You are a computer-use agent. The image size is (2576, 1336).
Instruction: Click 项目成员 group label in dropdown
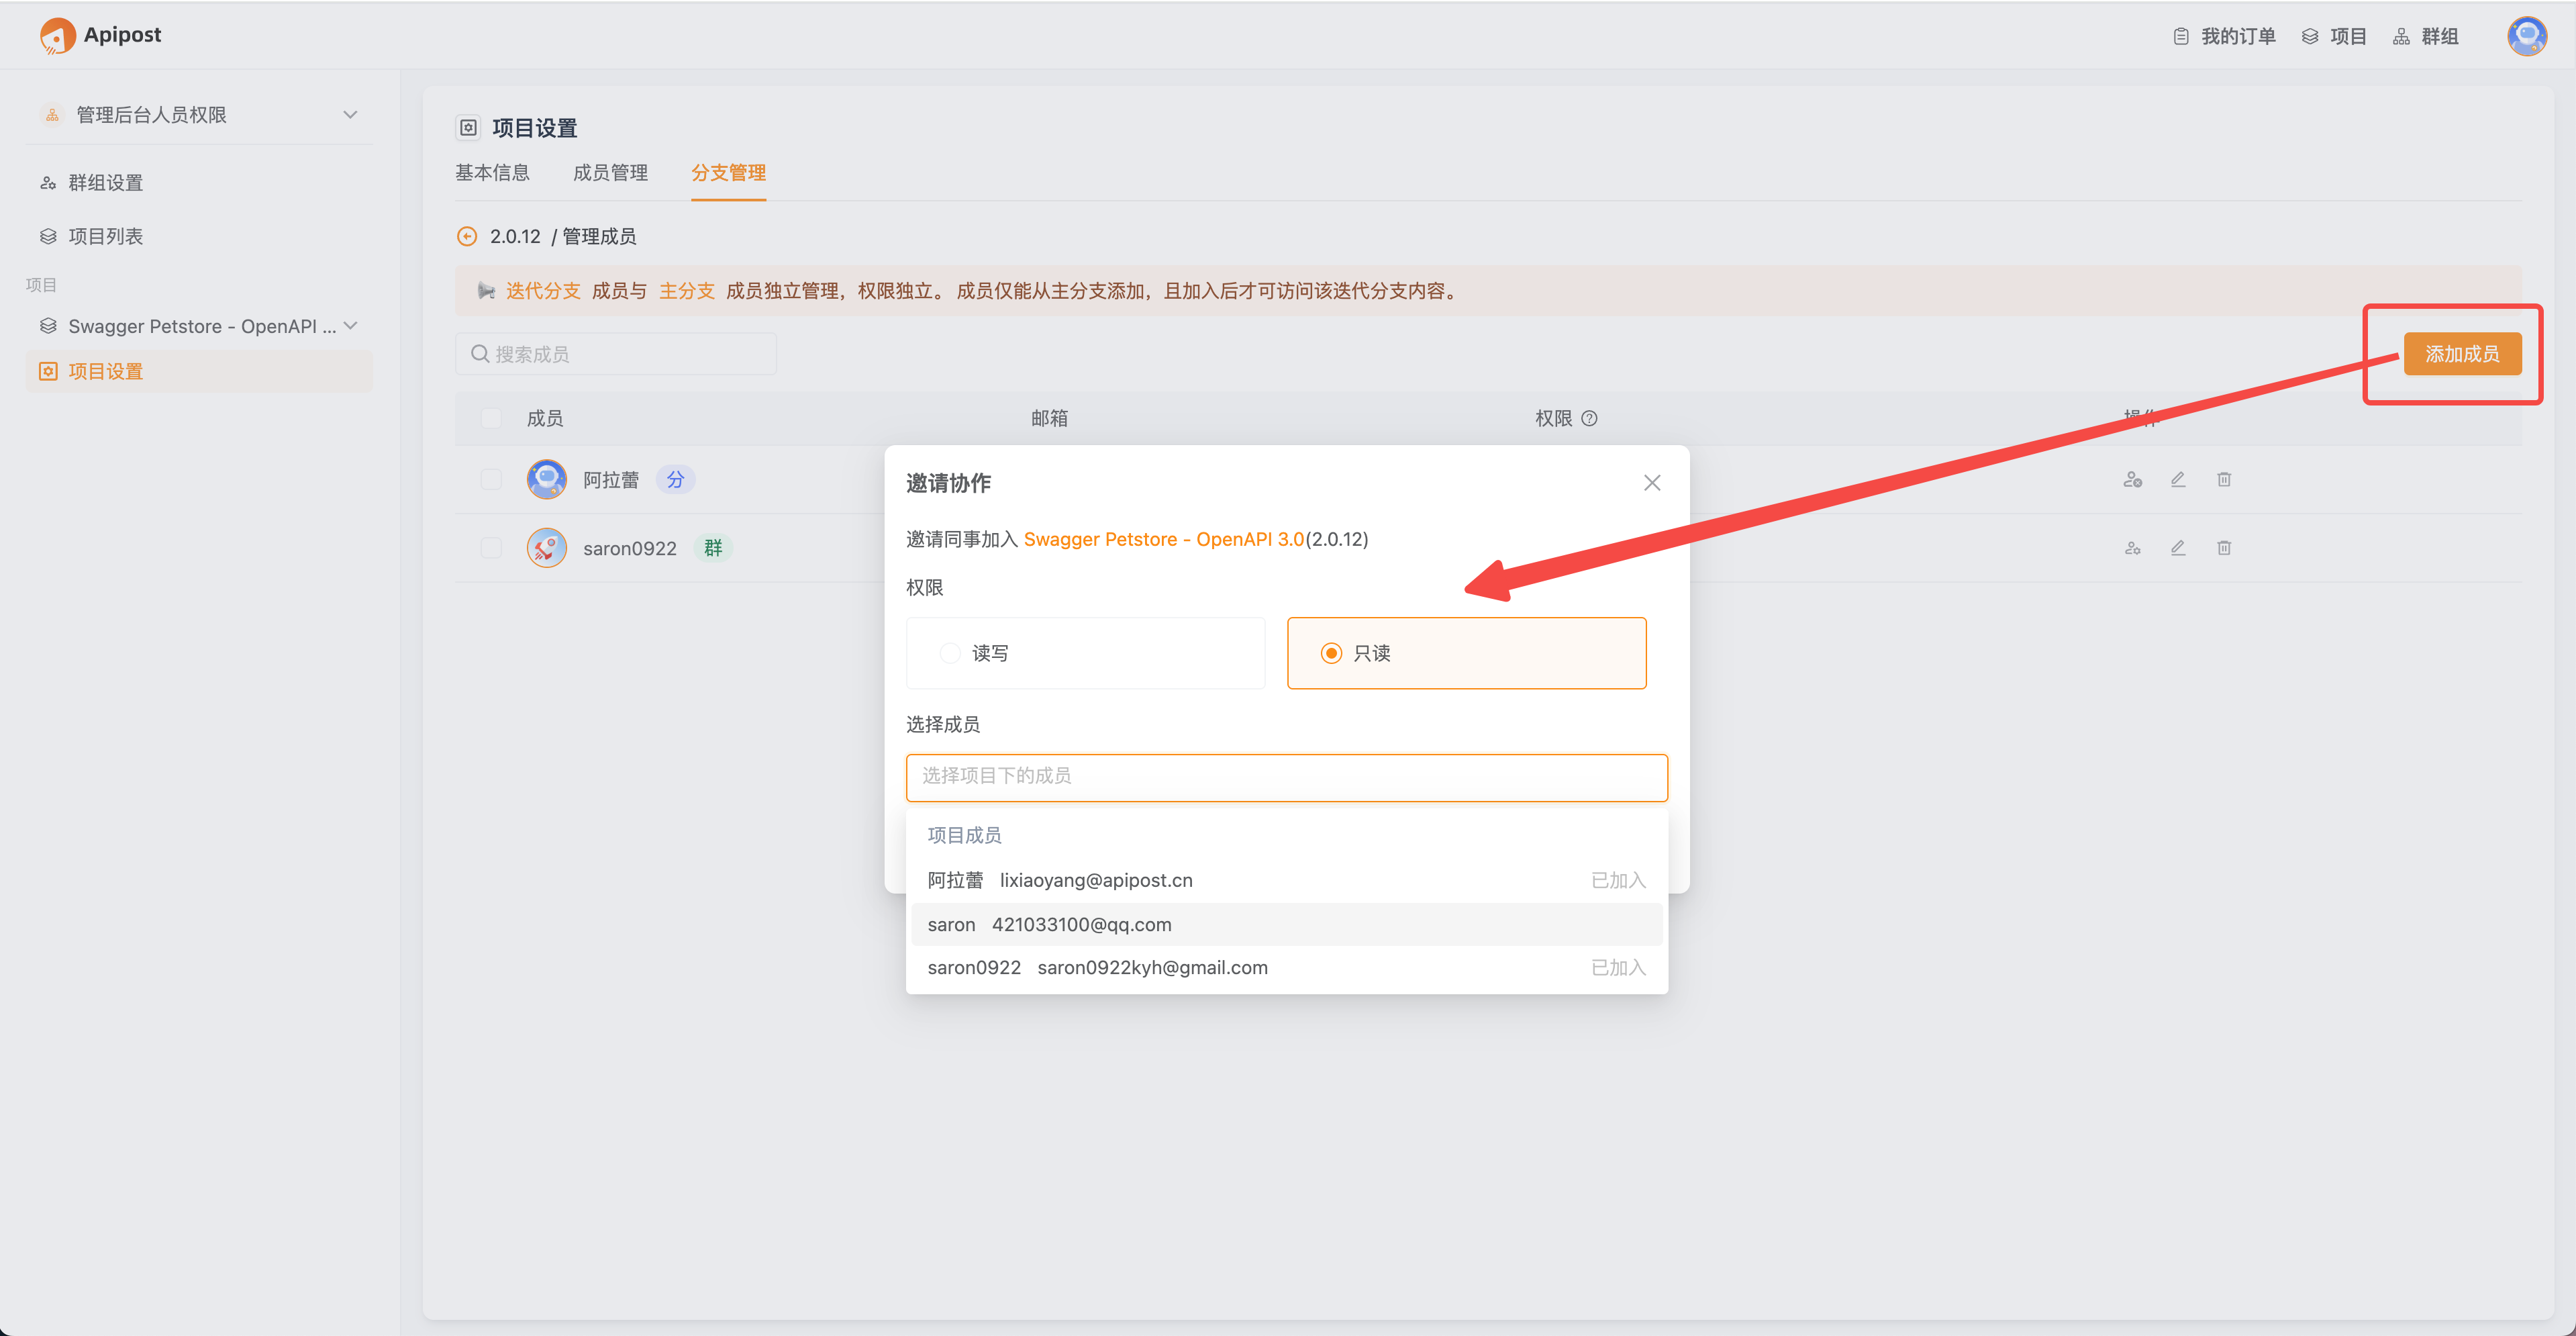[964, 835]
